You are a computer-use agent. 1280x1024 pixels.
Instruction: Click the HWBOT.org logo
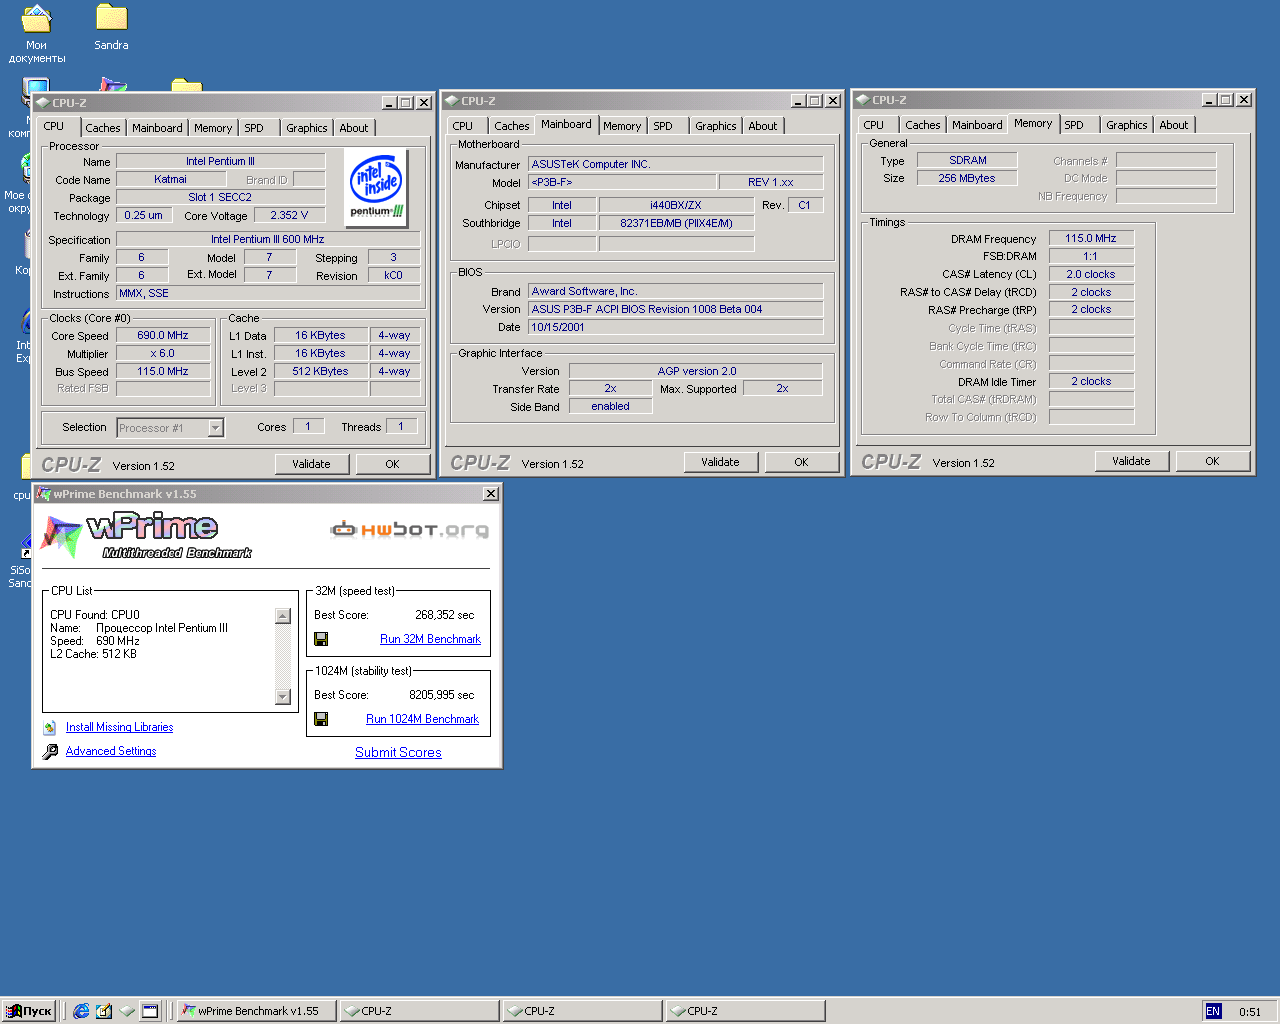pyautogui.click(x=410, y=529)
